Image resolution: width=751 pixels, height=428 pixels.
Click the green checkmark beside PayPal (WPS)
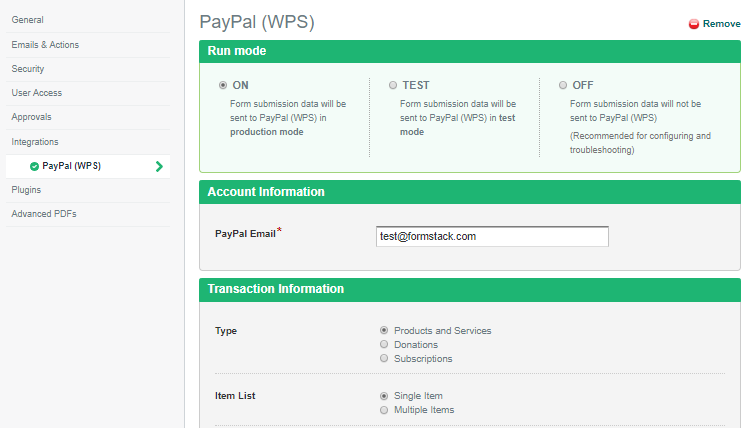35,166
